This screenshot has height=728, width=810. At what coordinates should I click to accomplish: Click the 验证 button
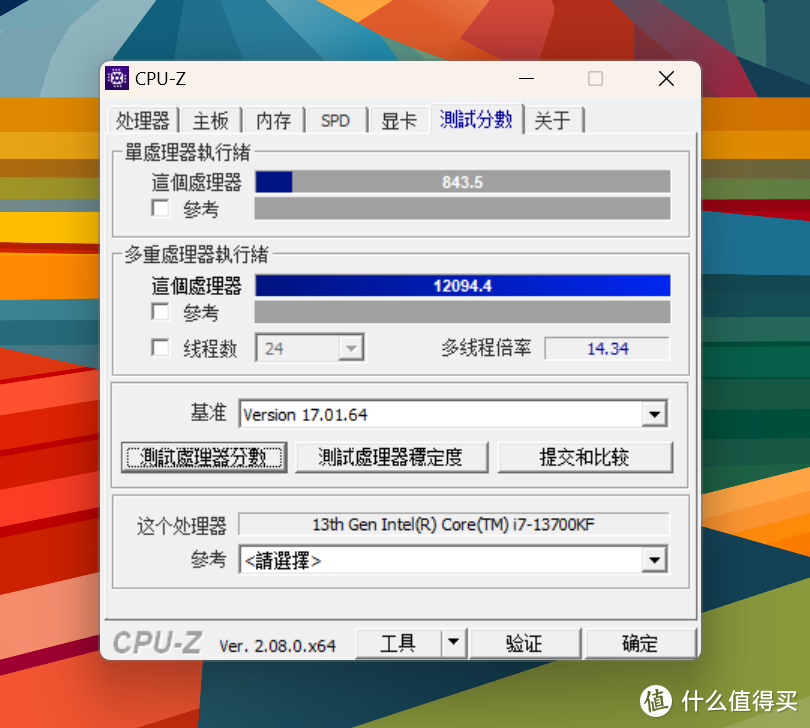(x=525, y=643)
